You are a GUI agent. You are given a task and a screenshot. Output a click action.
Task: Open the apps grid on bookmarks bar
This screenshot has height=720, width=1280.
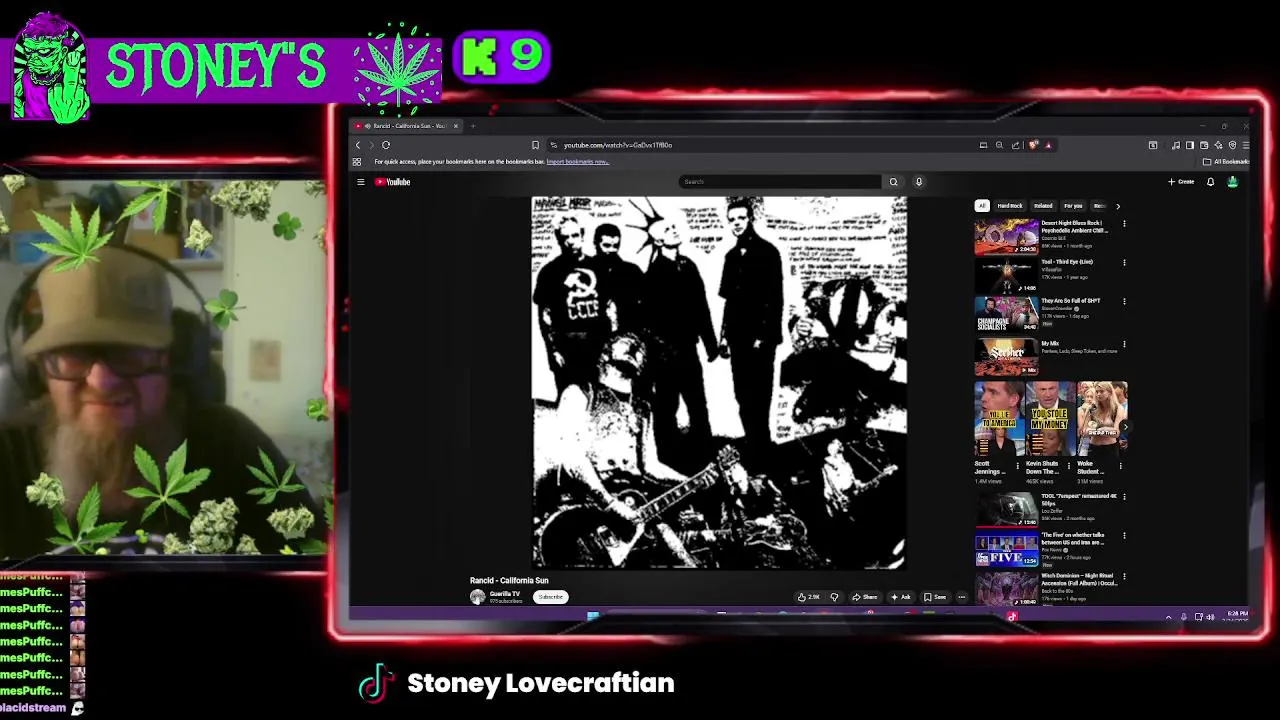point(357,162)
